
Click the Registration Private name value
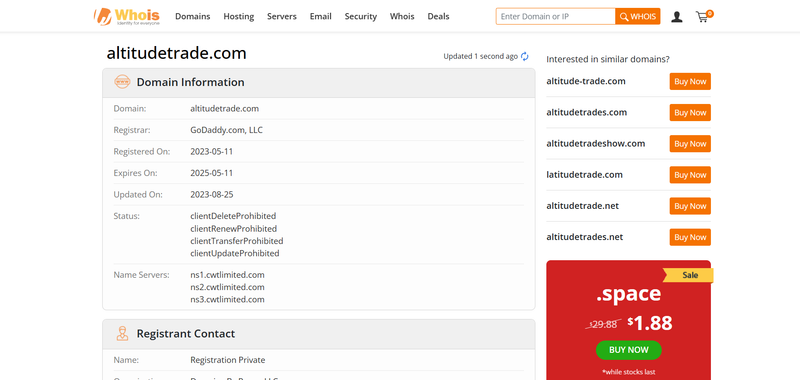click(228, 360)
